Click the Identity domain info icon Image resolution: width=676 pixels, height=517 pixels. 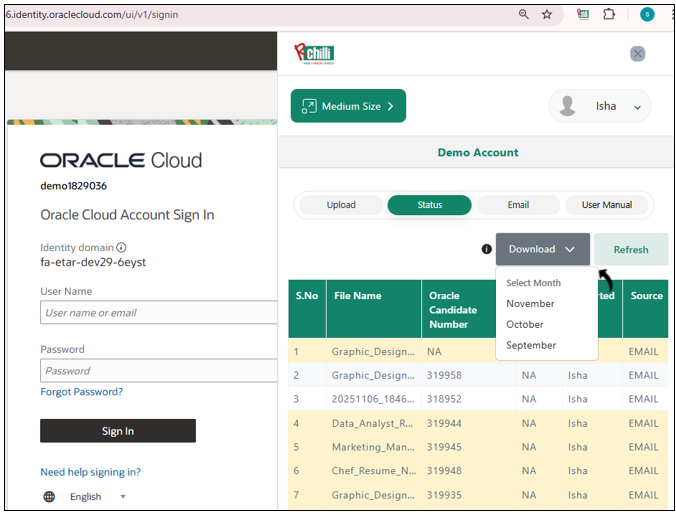[x=122, y=247]
